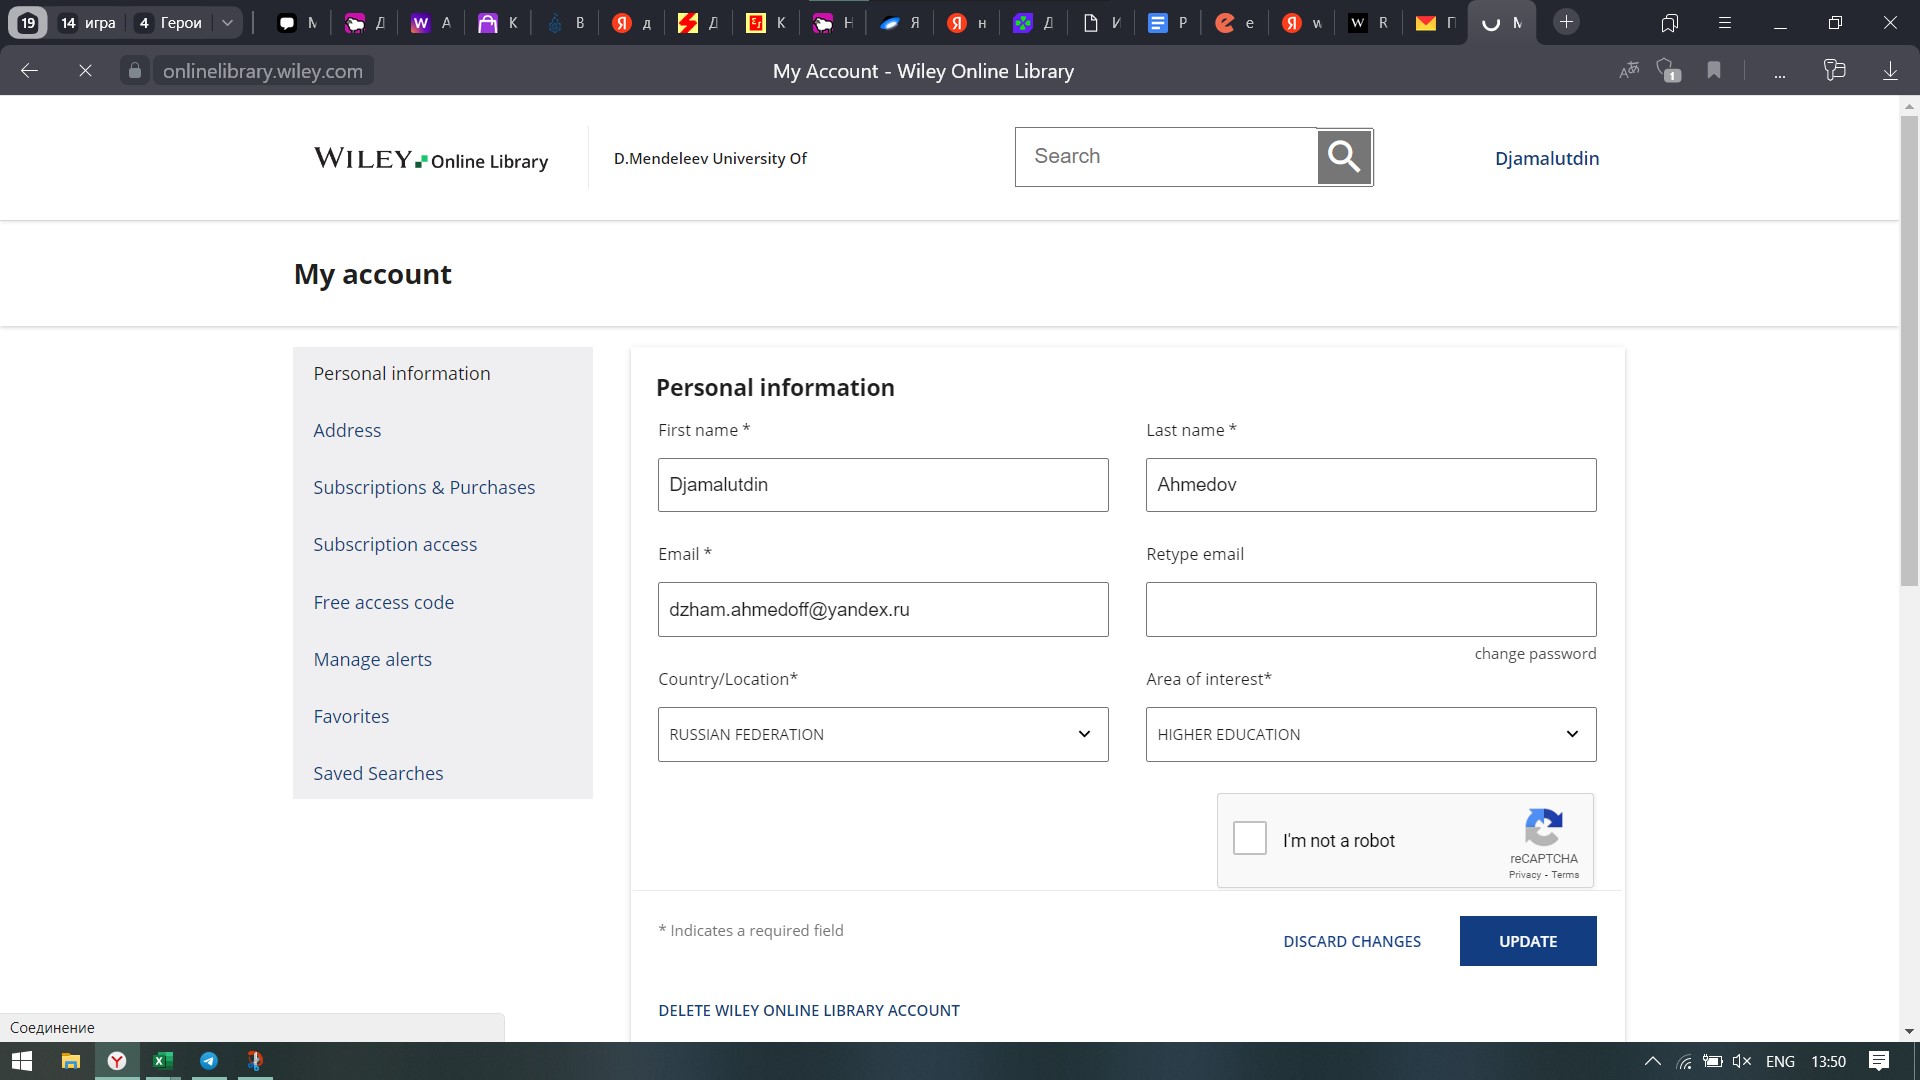Open the browser hamburger menu

[1725, 23]
